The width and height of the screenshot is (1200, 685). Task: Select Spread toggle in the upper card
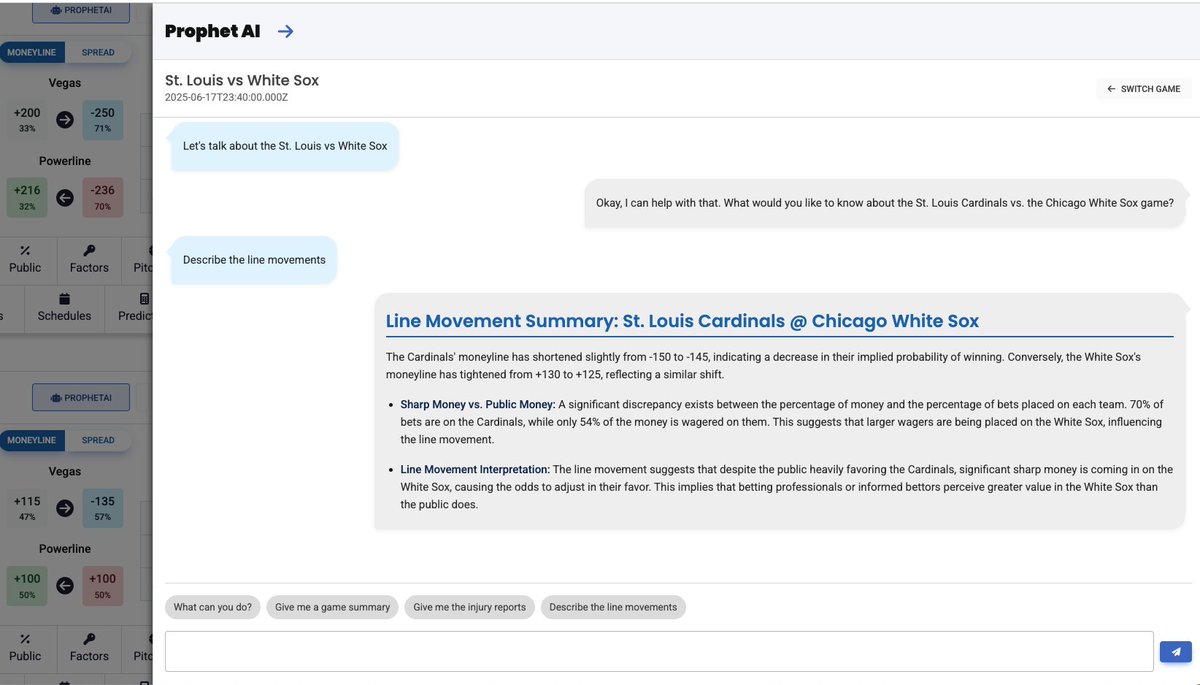98,52
